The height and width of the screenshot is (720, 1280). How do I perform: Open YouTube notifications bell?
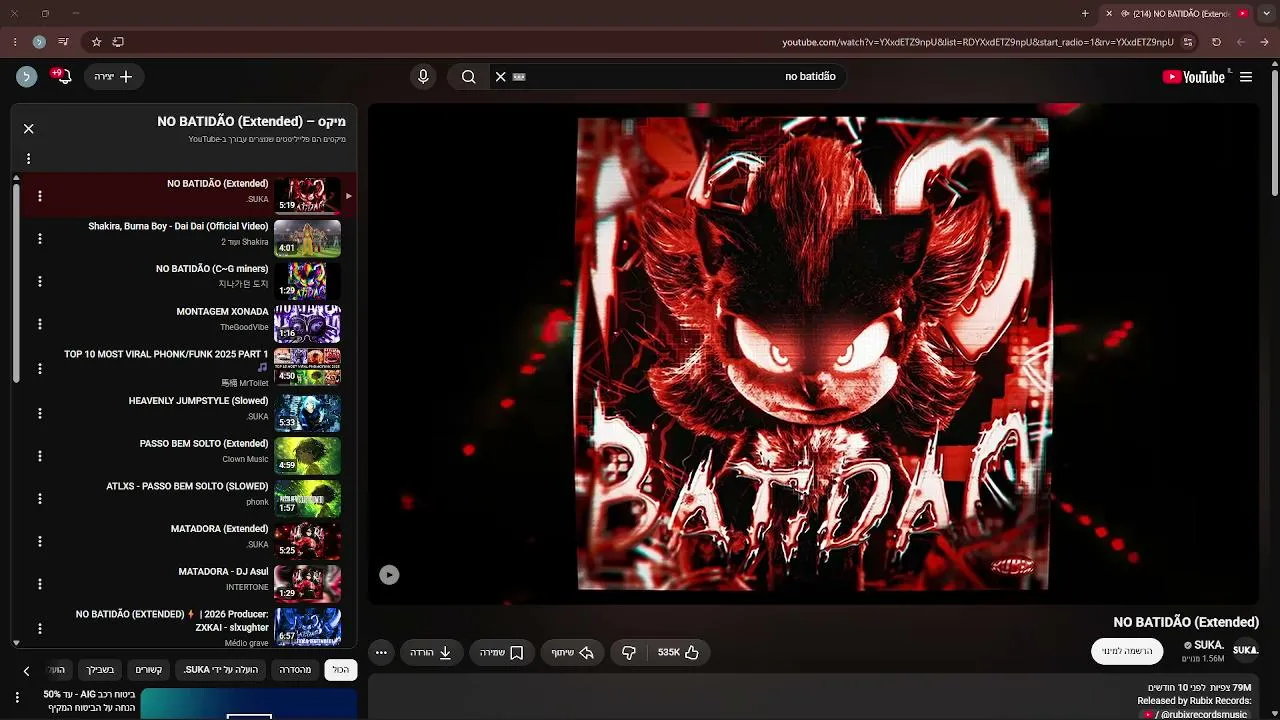tap(64, 77)
